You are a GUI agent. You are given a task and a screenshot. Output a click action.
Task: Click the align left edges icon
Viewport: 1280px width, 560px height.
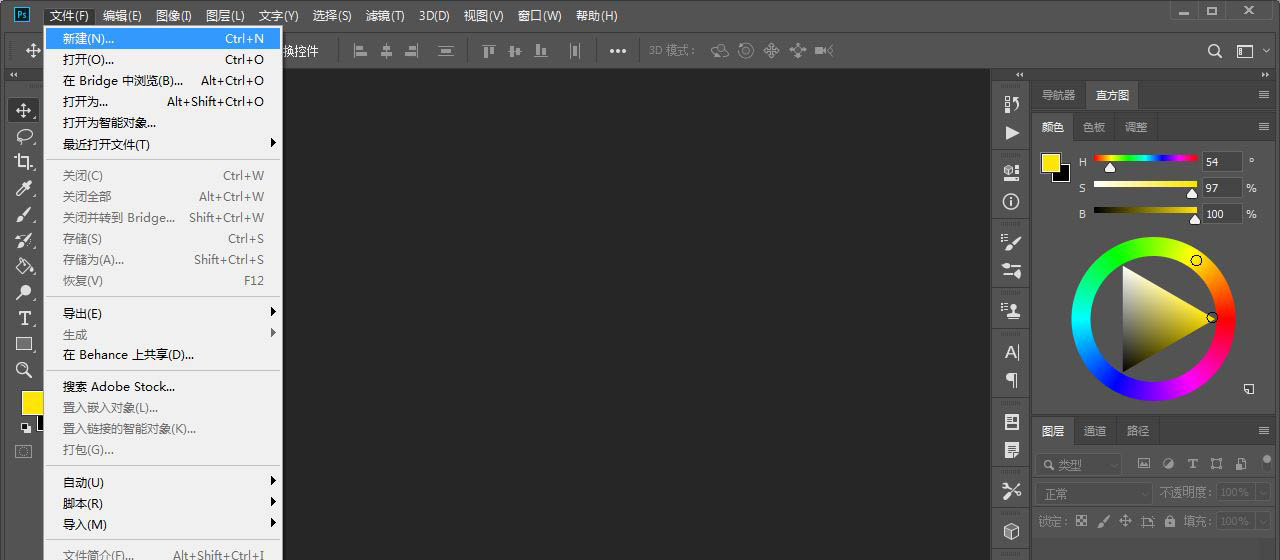361,51
